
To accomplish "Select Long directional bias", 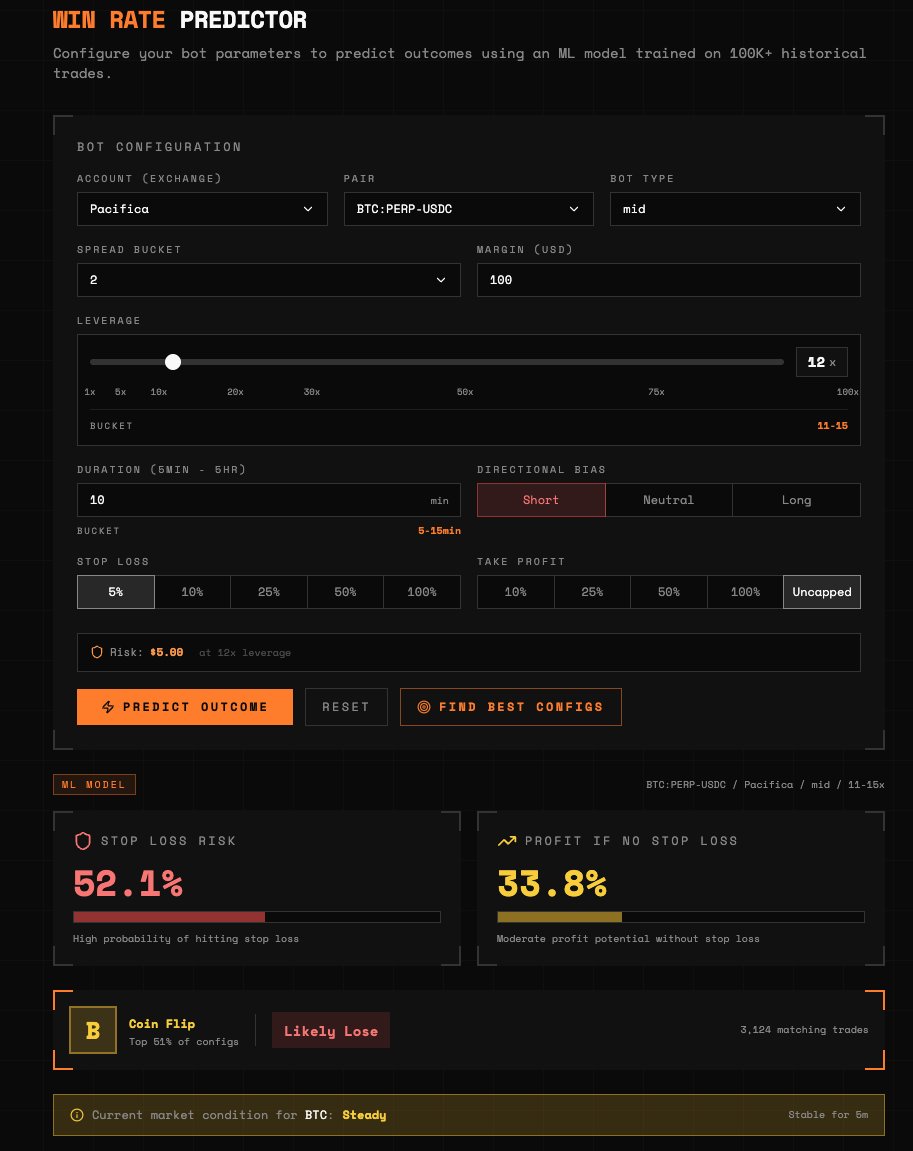I will tap(796, 500).
